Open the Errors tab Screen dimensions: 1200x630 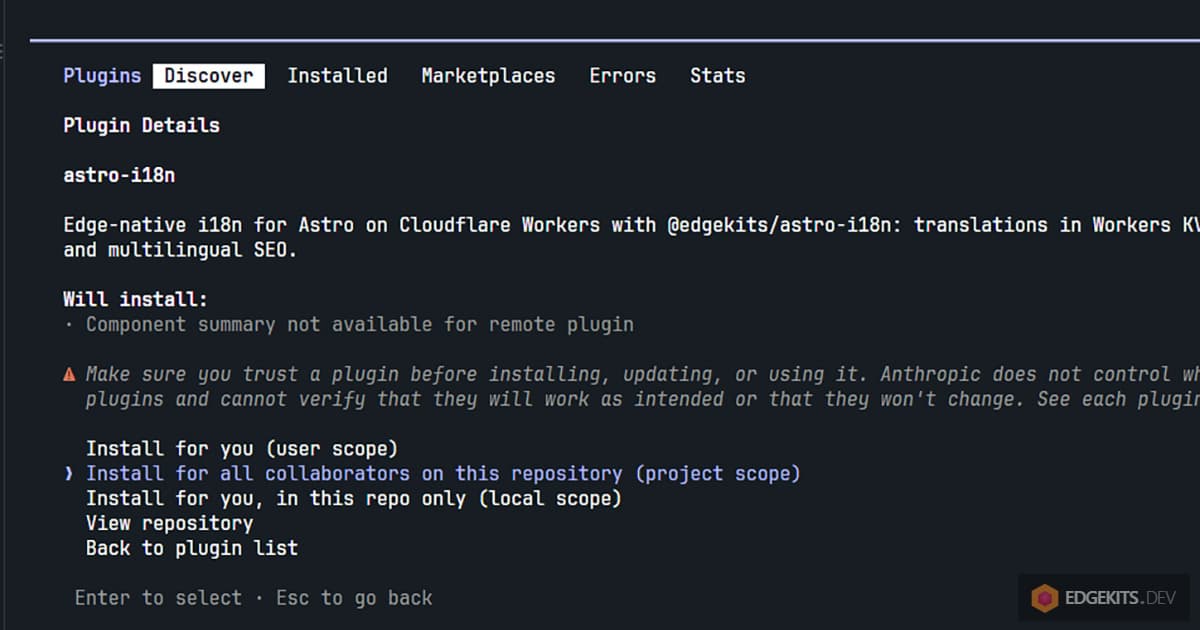(x=622, y=76)
